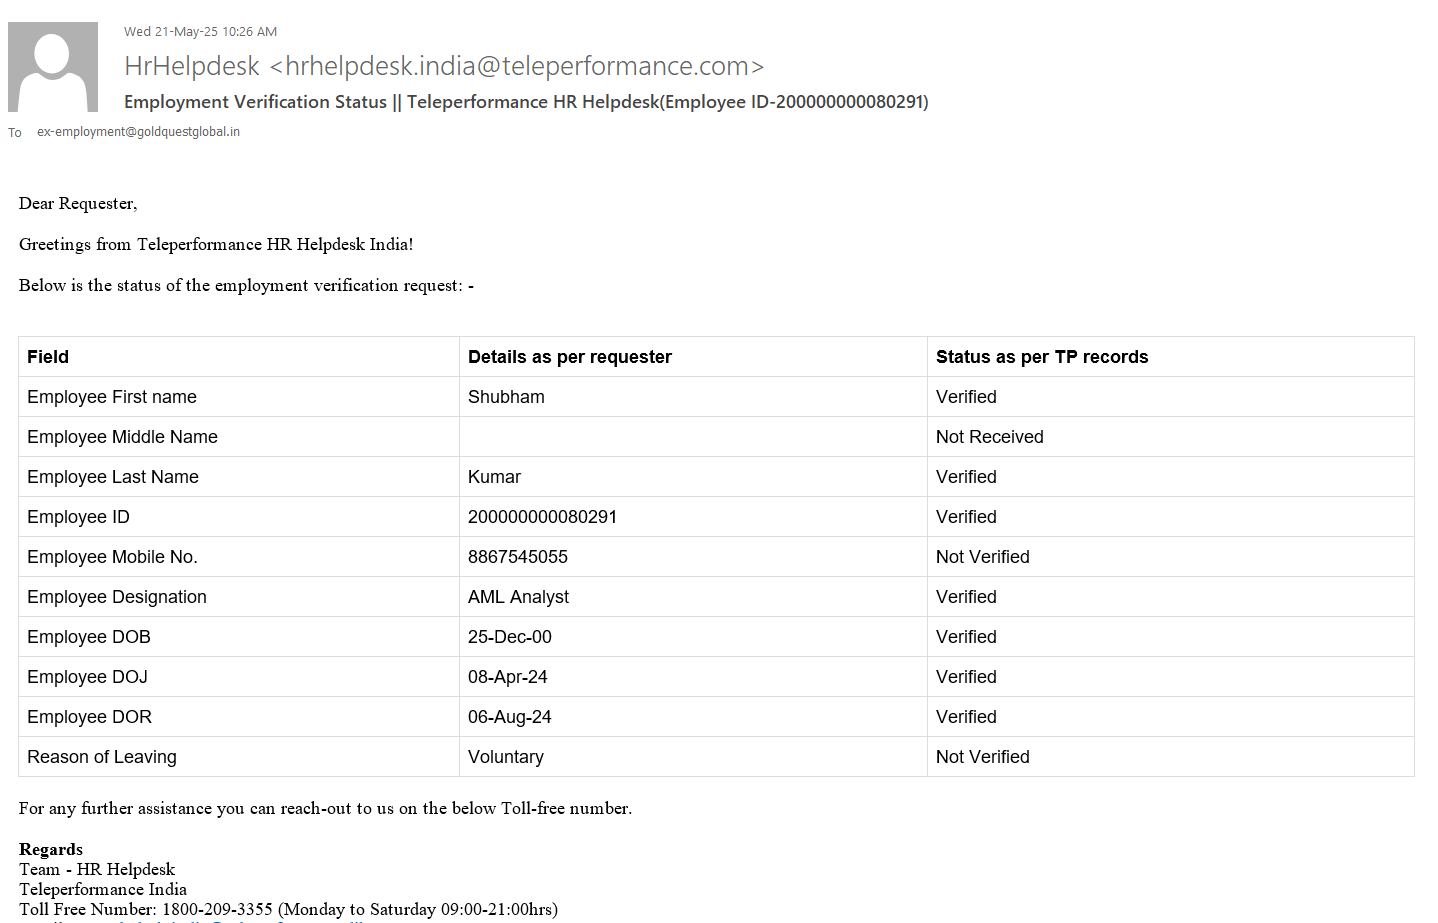1438x923 pixels.
Task: Click the DOR value 06-Aug-24
Action: [509, 717]
